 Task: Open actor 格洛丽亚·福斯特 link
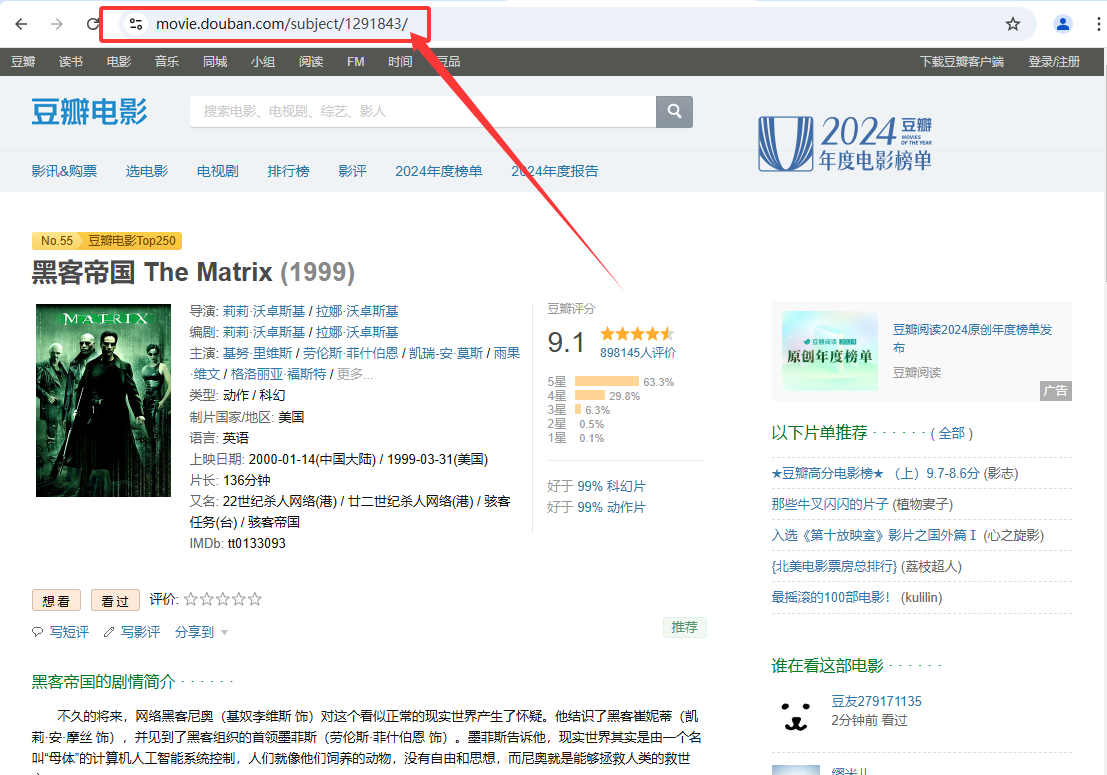click(x=278, y=374)
